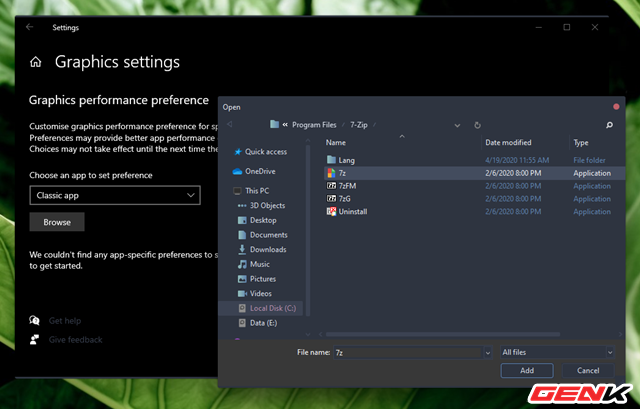The width and height of the screenshot is (640, 409).
Task: Click inside the File name field
Action: click(x=410, y=352)
